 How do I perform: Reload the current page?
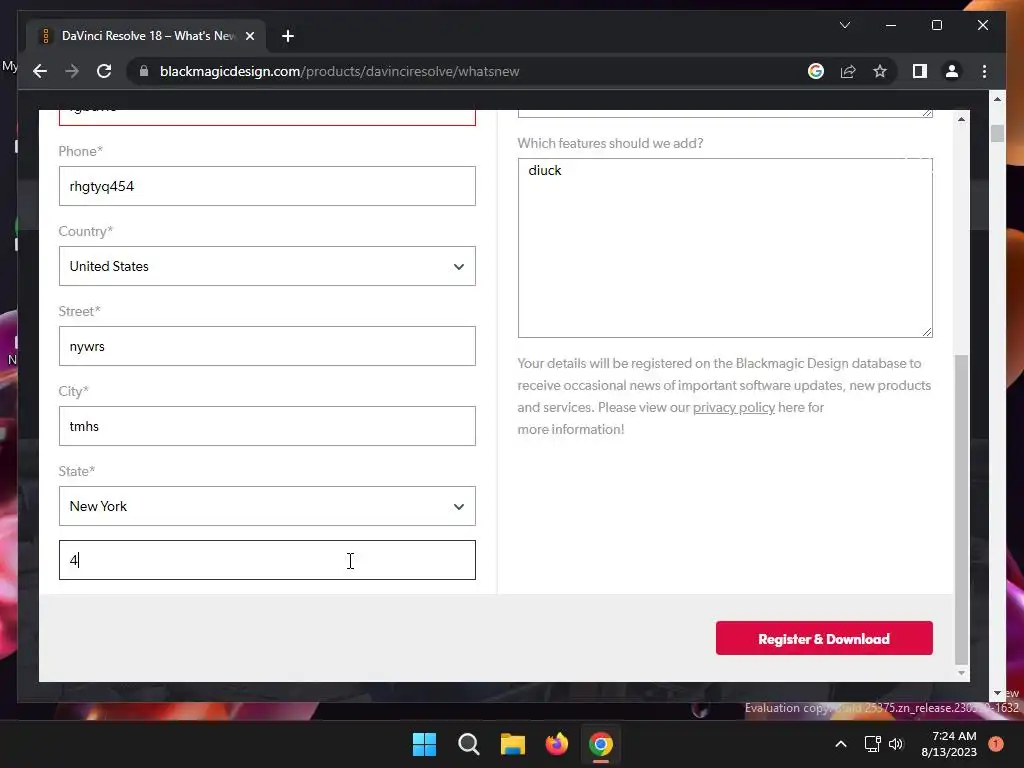click(x=104, y=71)
